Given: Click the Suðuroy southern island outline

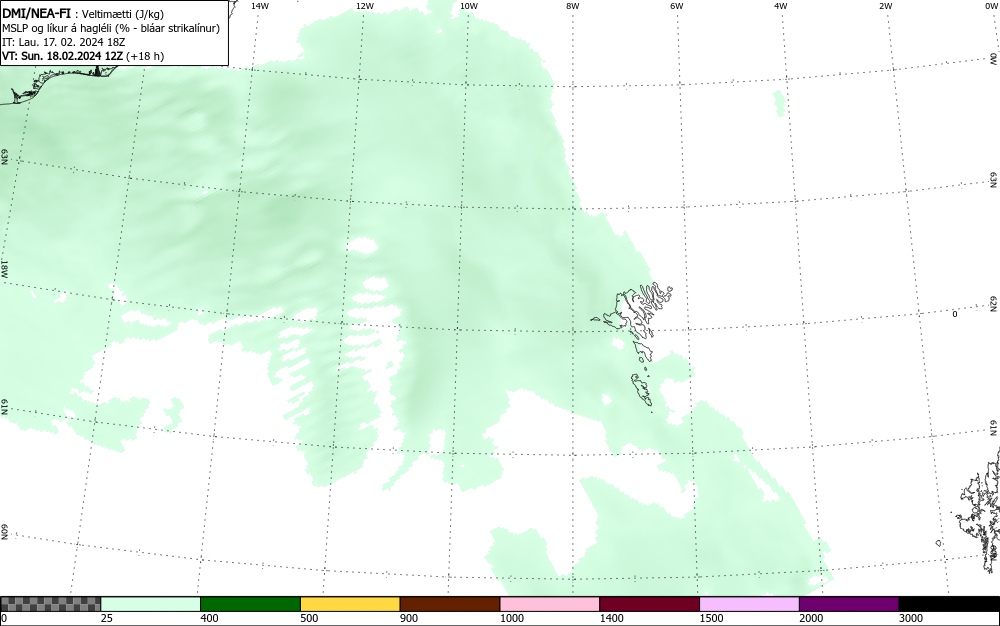Looking at the screenshot, I should coord(642,390).
